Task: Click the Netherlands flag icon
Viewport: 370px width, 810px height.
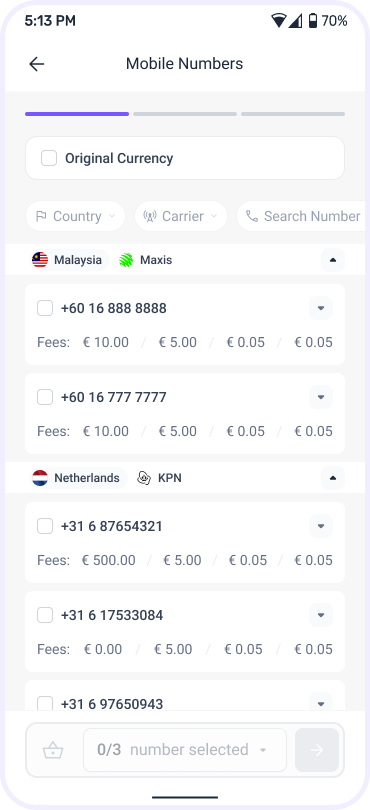Action: point(40,478)
